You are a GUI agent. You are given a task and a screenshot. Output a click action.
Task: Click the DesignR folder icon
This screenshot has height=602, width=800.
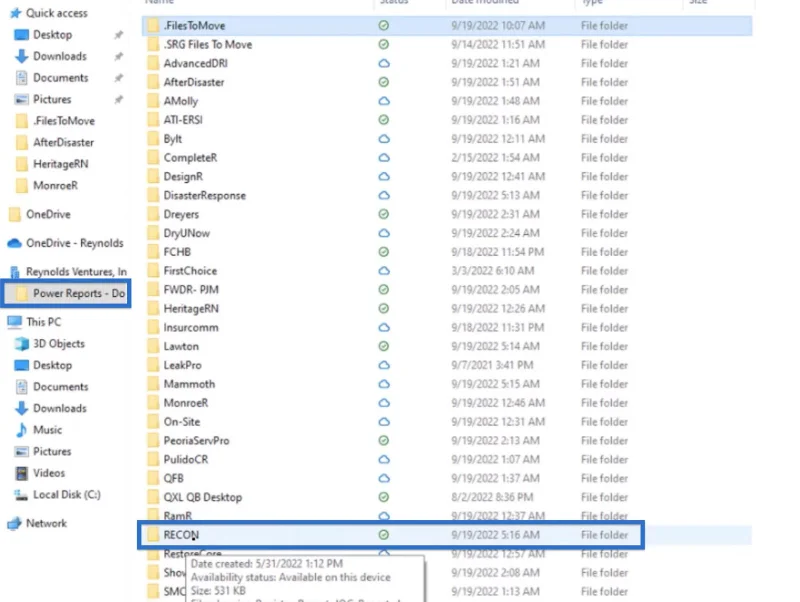(x=153, y=177)
